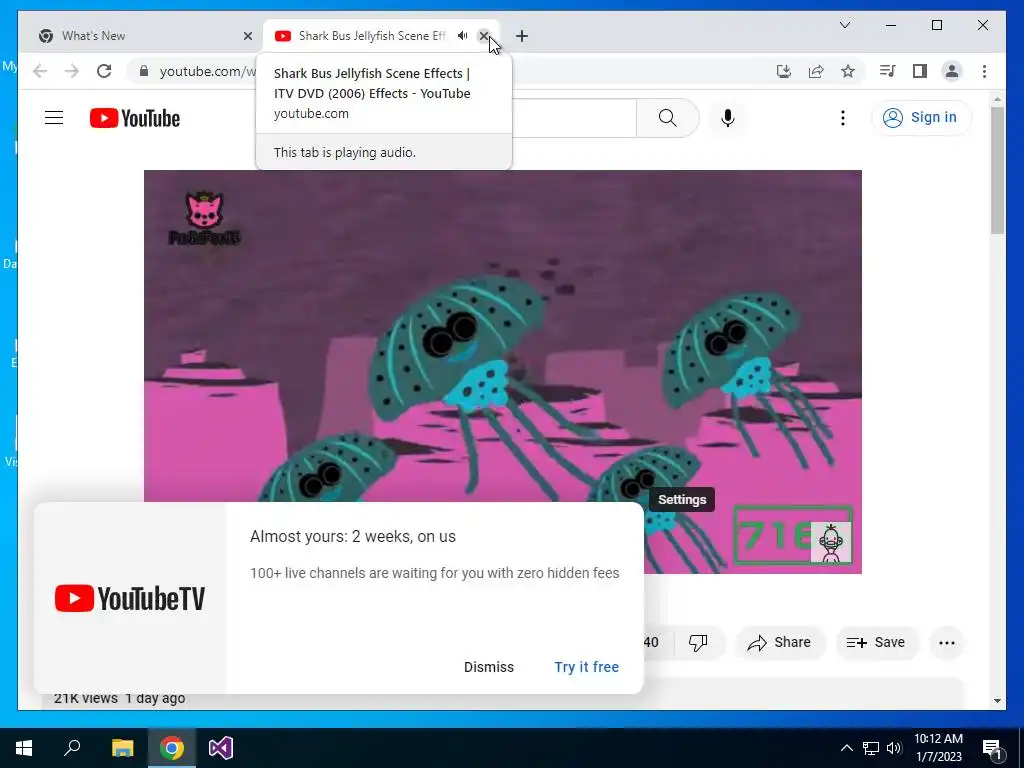Close the What's New tab
The image size is (1024, 768).
(248, 36)
